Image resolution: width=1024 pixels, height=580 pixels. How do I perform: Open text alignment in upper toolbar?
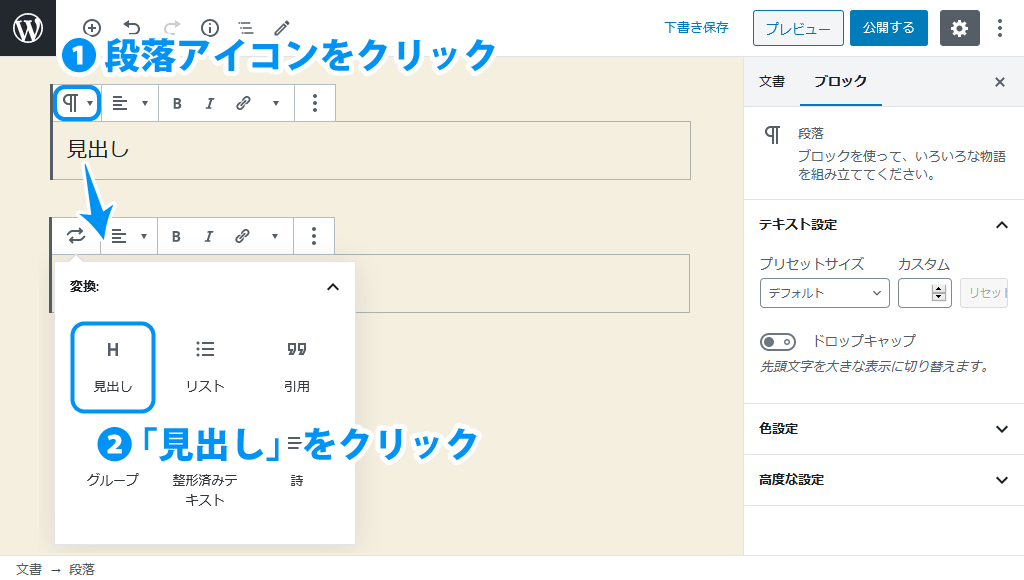(x=130, y=103)
